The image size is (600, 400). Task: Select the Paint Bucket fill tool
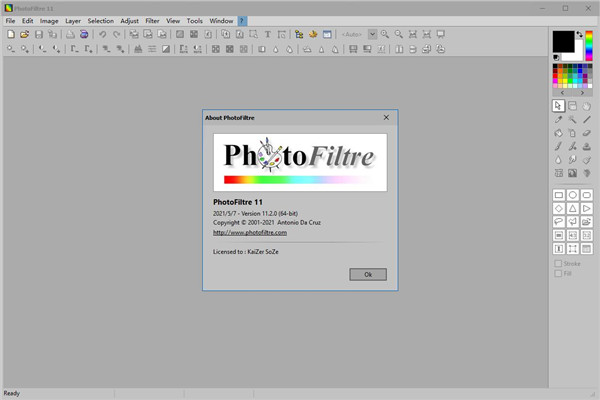[559, 133]
